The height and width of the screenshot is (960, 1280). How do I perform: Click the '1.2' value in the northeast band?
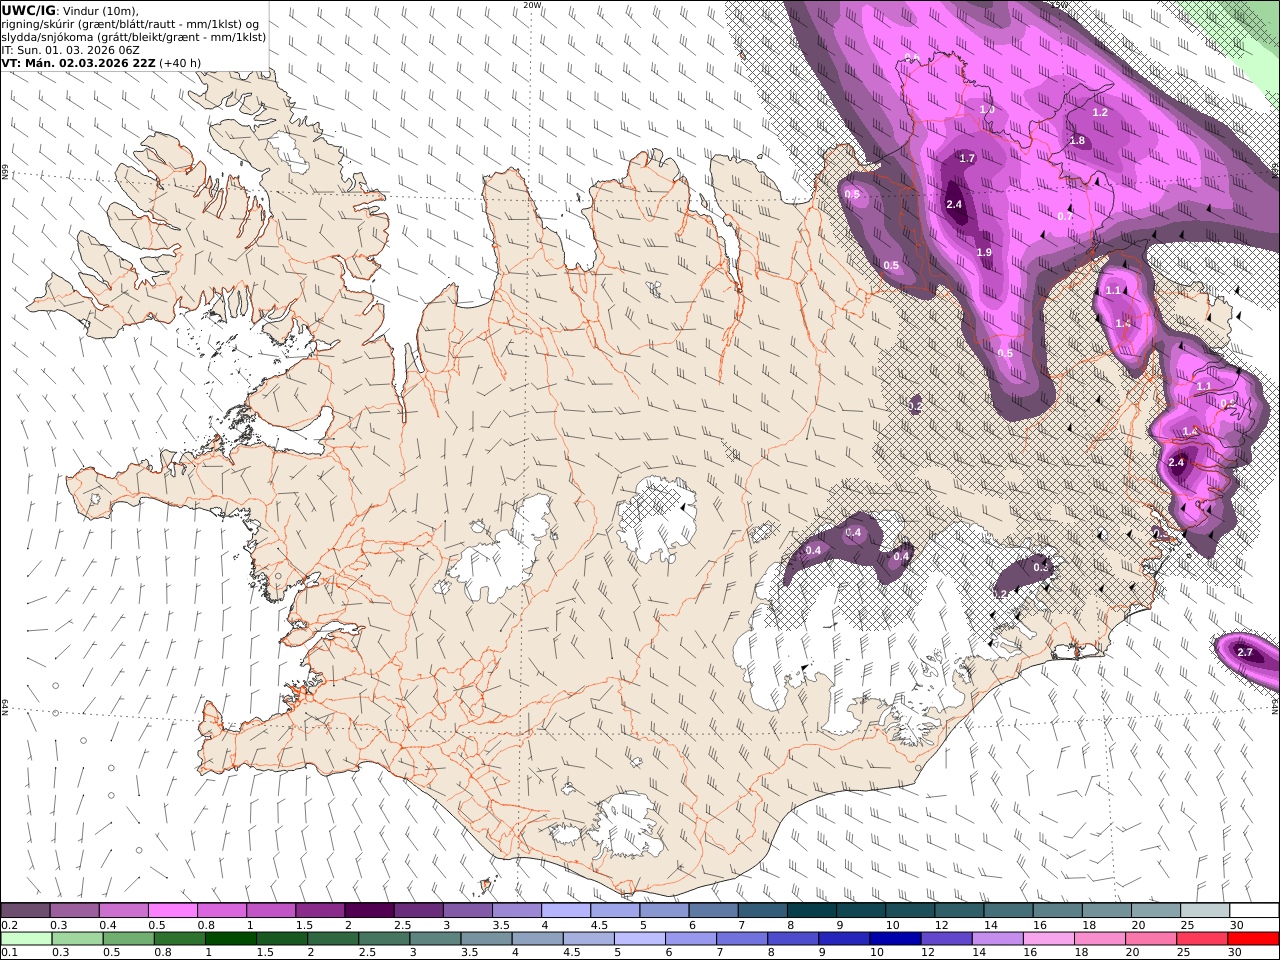(x=1100, y=113)
